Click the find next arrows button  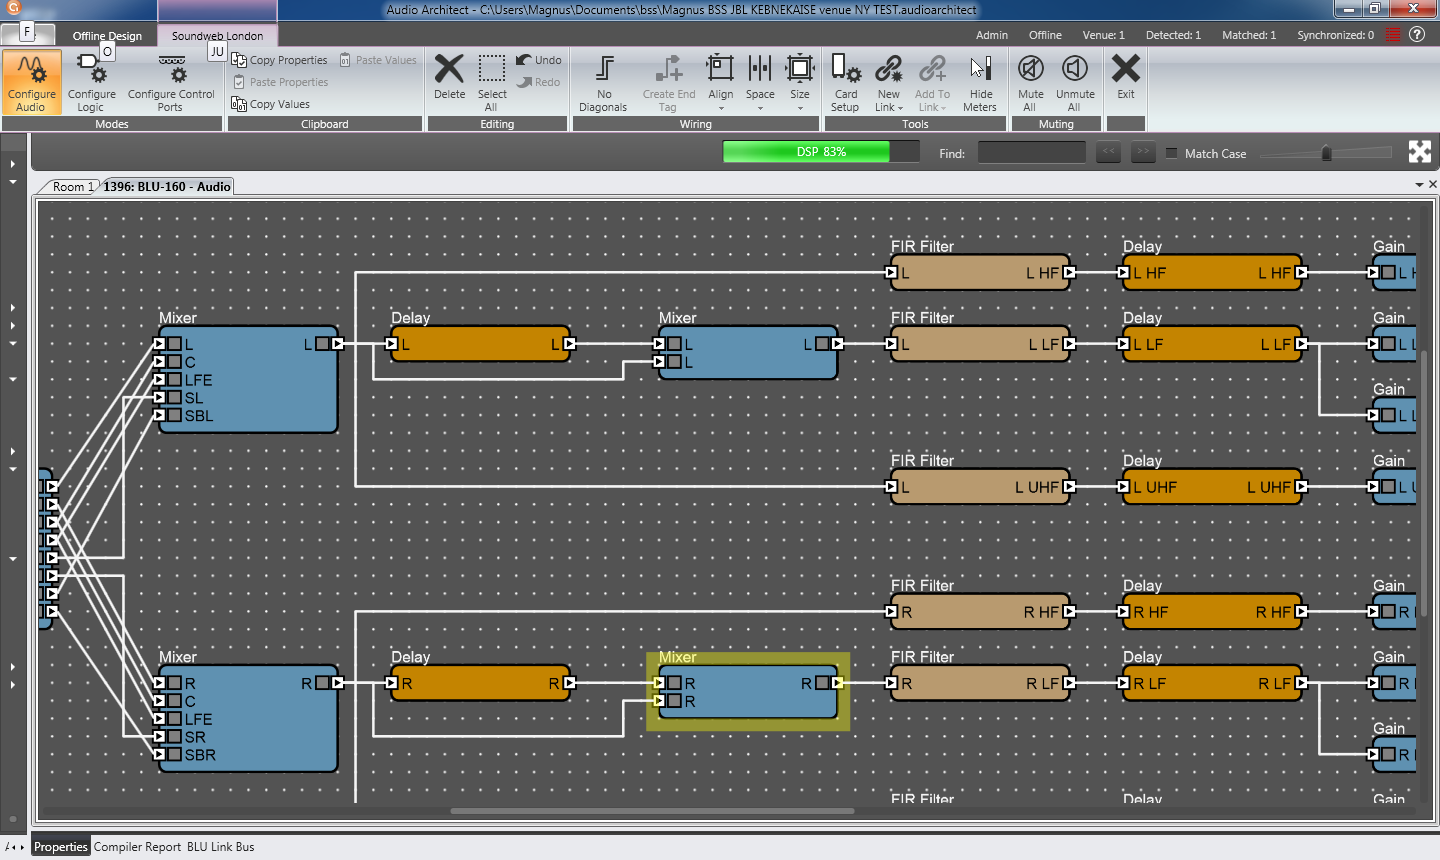[1143, 152]
